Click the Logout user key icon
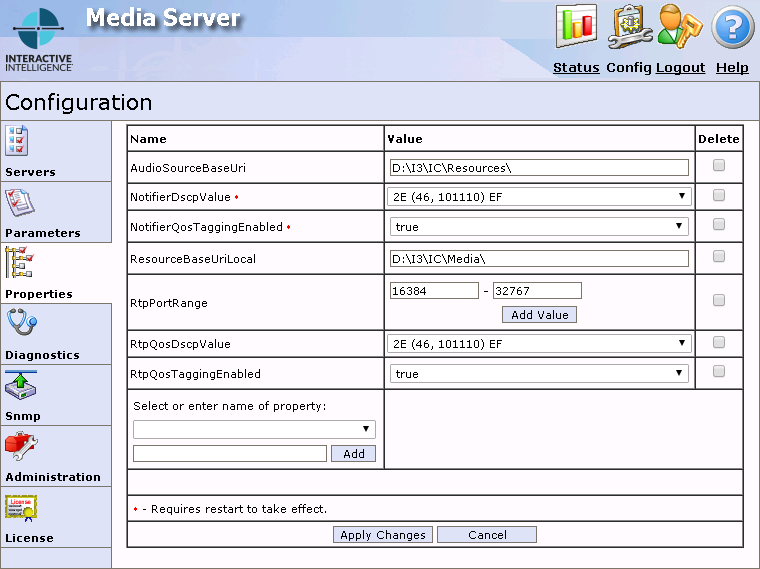 click(x=681, y=27)
